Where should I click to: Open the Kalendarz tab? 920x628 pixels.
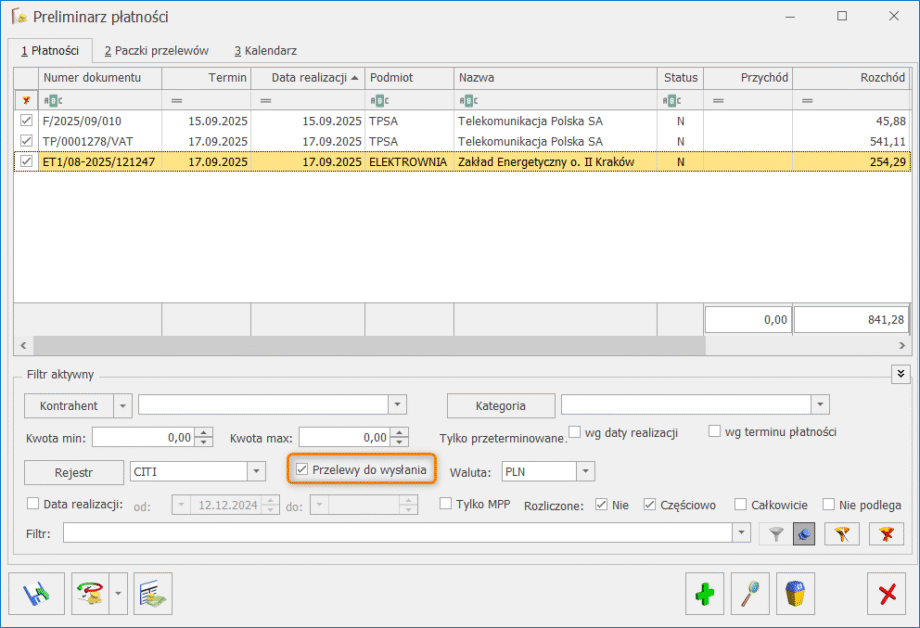[265, 50]
